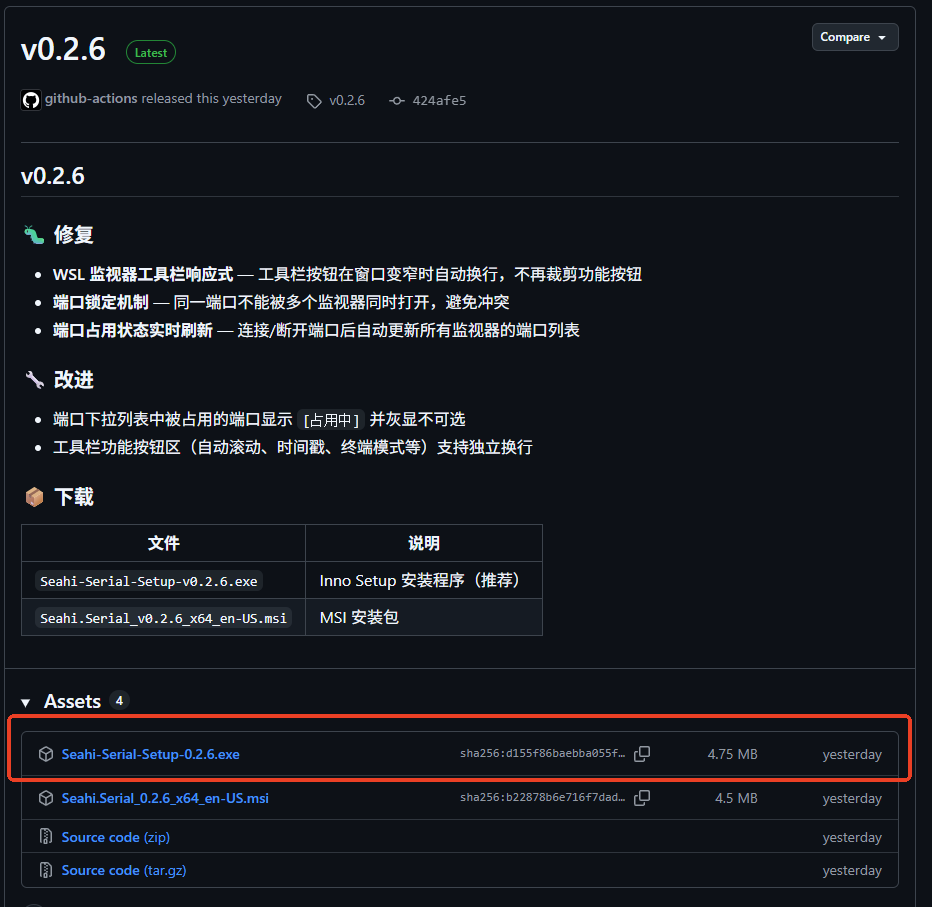Viewport: 932px width, 907px height.
Task: Copy sha256 of the .msi asset
Action: tap(642, 798)
